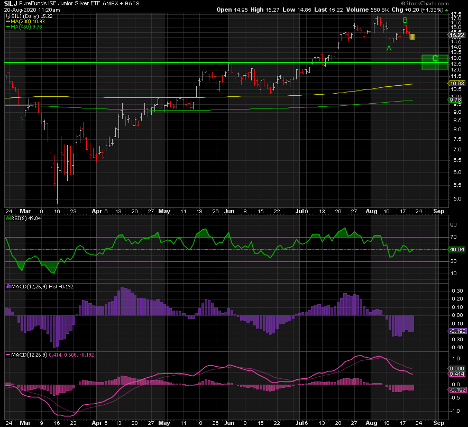468x427 pixels.
Task: Click 'May' on the price panel date axis
Action: coord(164,211)
